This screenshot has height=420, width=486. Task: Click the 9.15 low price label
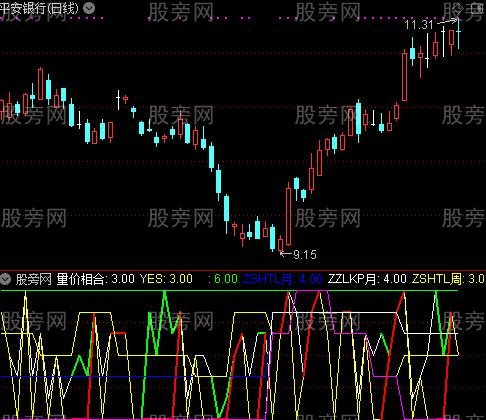click(305, 255)
